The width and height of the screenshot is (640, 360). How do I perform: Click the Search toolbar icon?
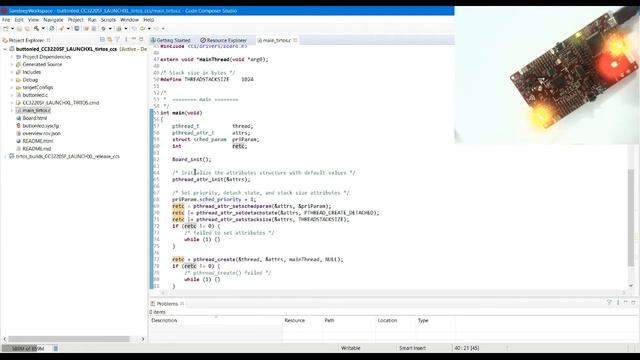(51, 29)
